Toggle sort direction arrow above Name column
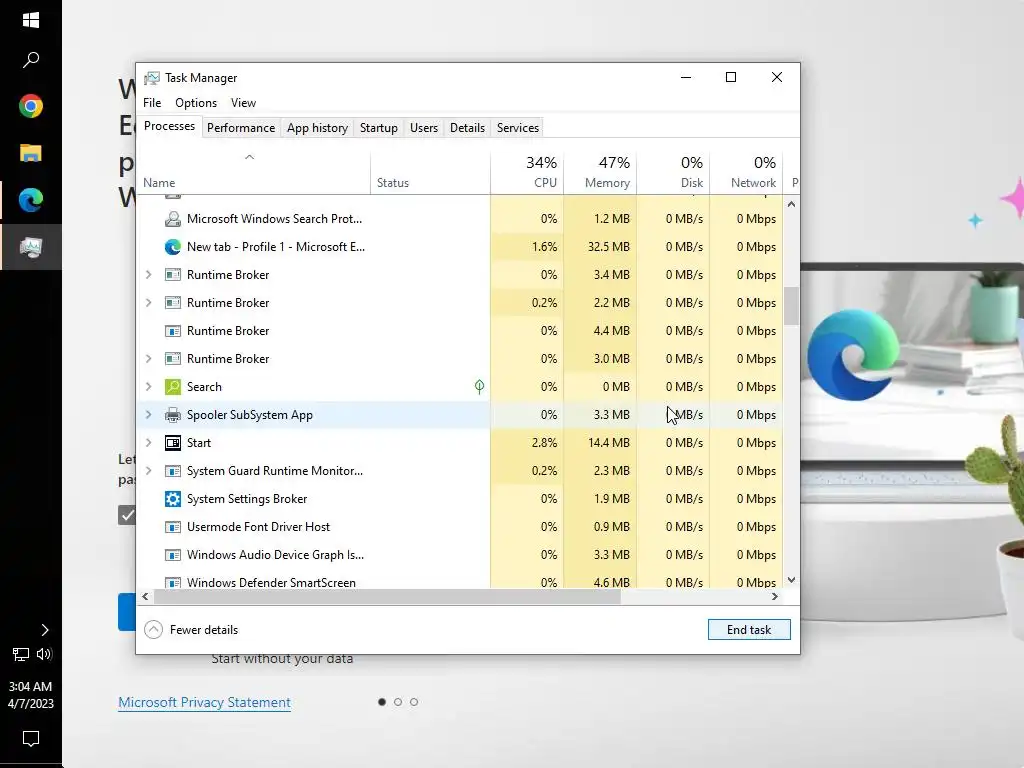The image size is (1024, 768). tap(249, 157)
